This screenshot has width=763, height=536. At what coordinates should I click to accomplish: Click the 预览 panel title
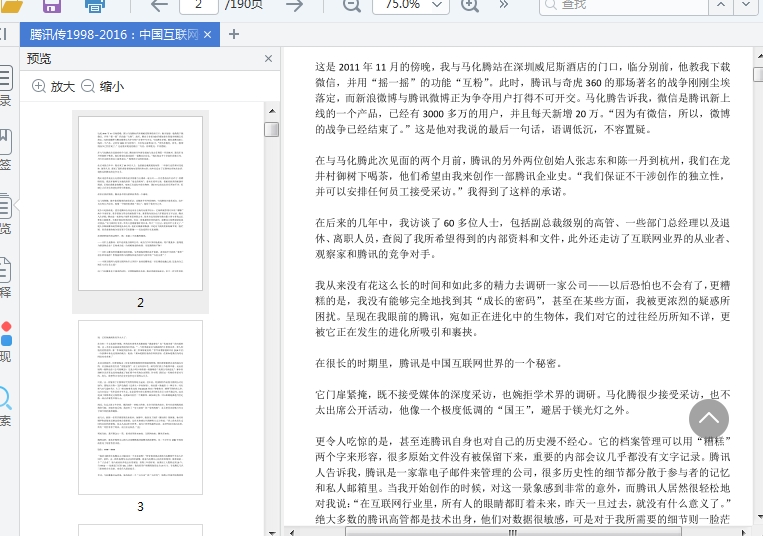click(39, 59)
